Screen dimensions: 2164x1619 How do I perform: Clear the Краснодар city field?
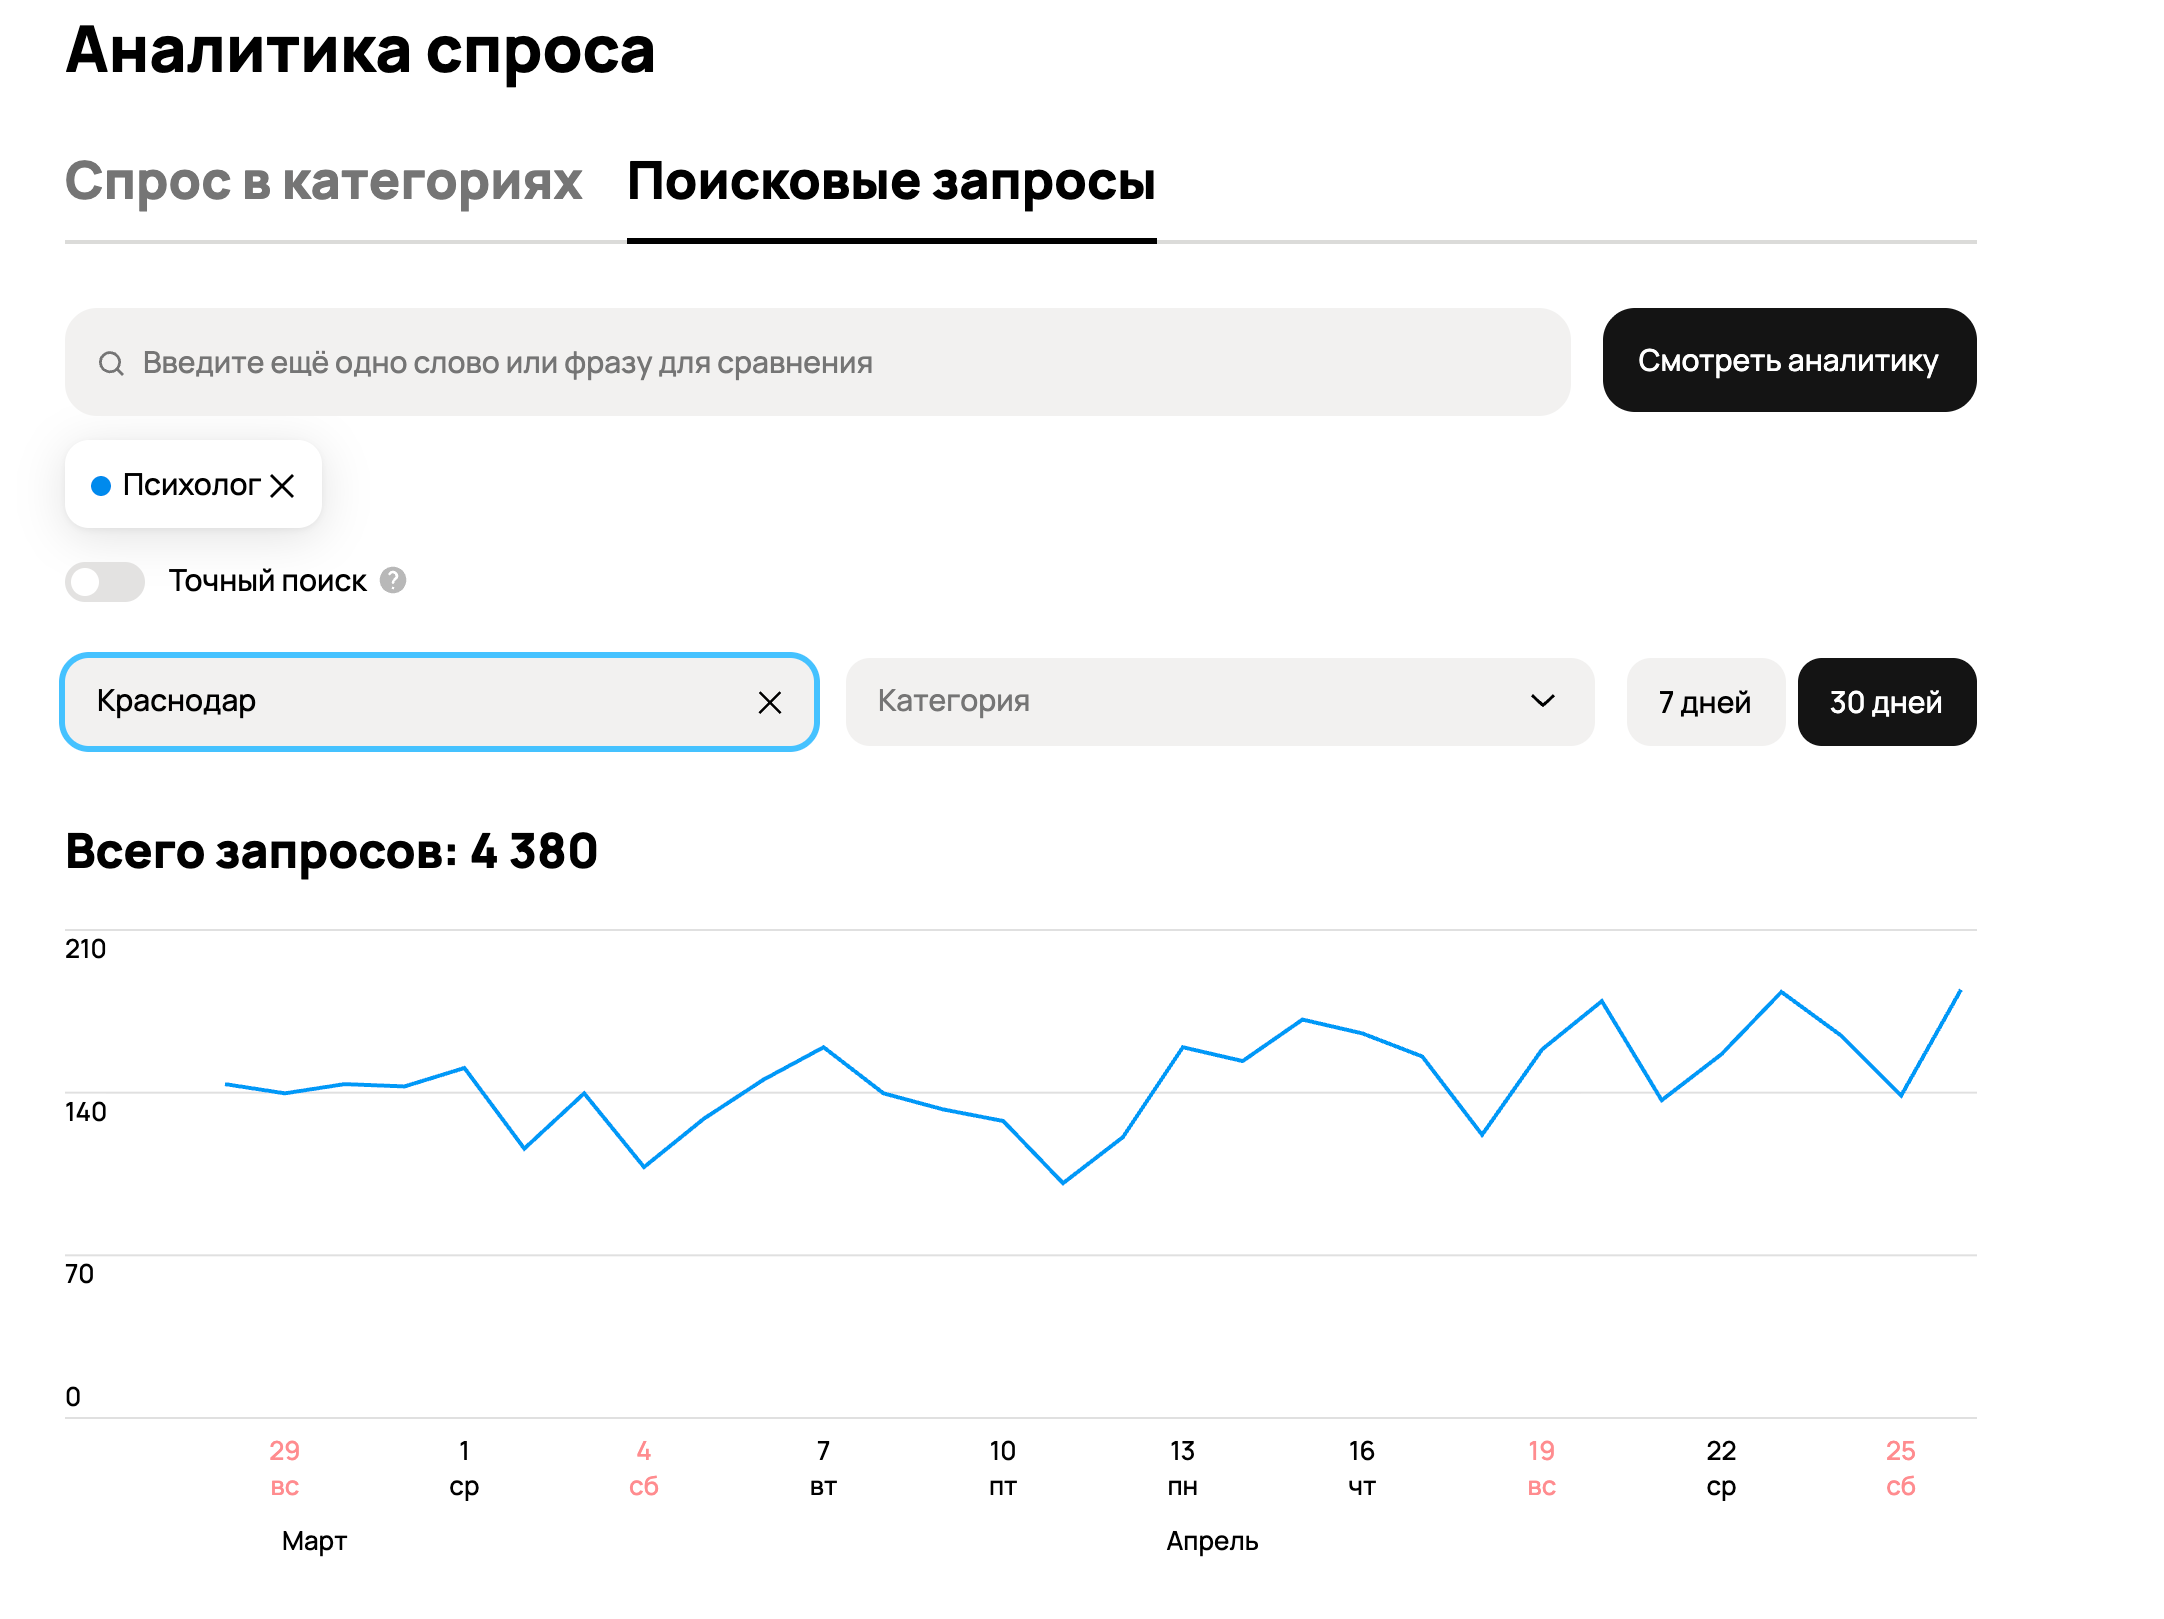[769, 703]
